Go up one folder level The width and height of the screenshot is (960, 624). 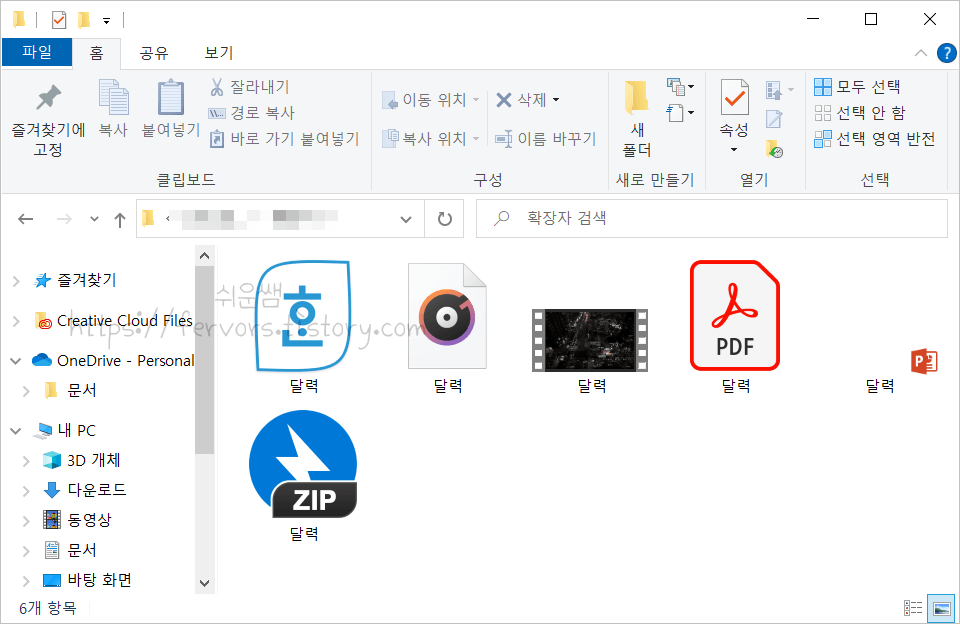click(120, 219)
